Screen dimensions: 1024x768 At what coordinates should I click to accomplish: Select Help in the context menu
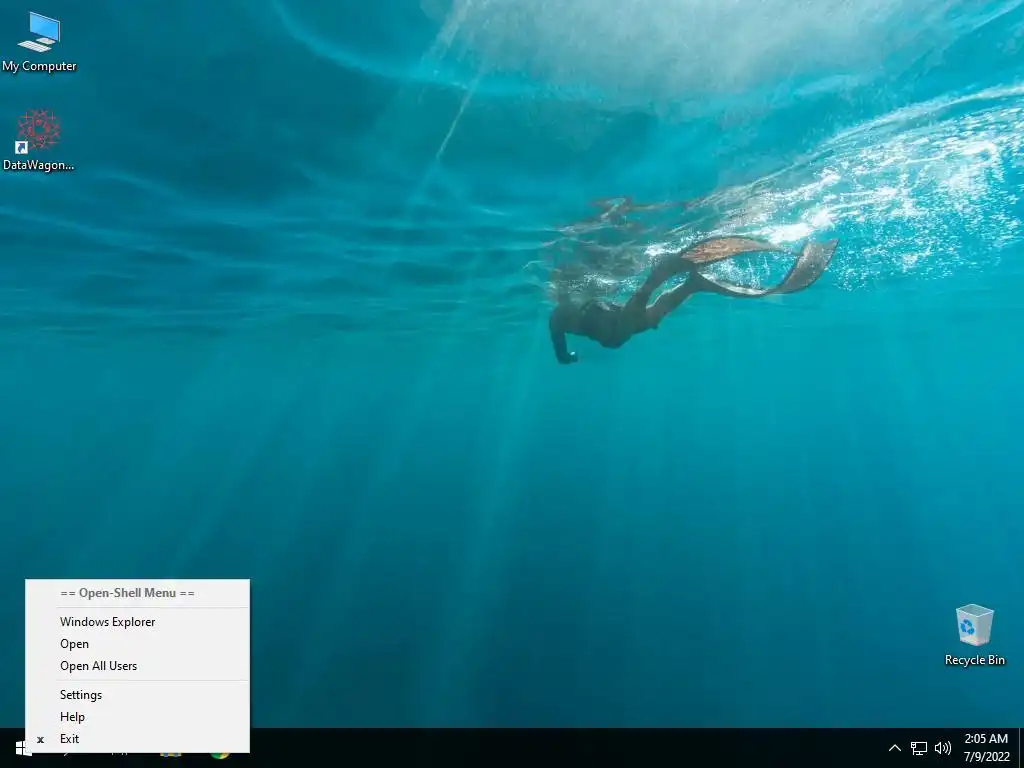138,717
